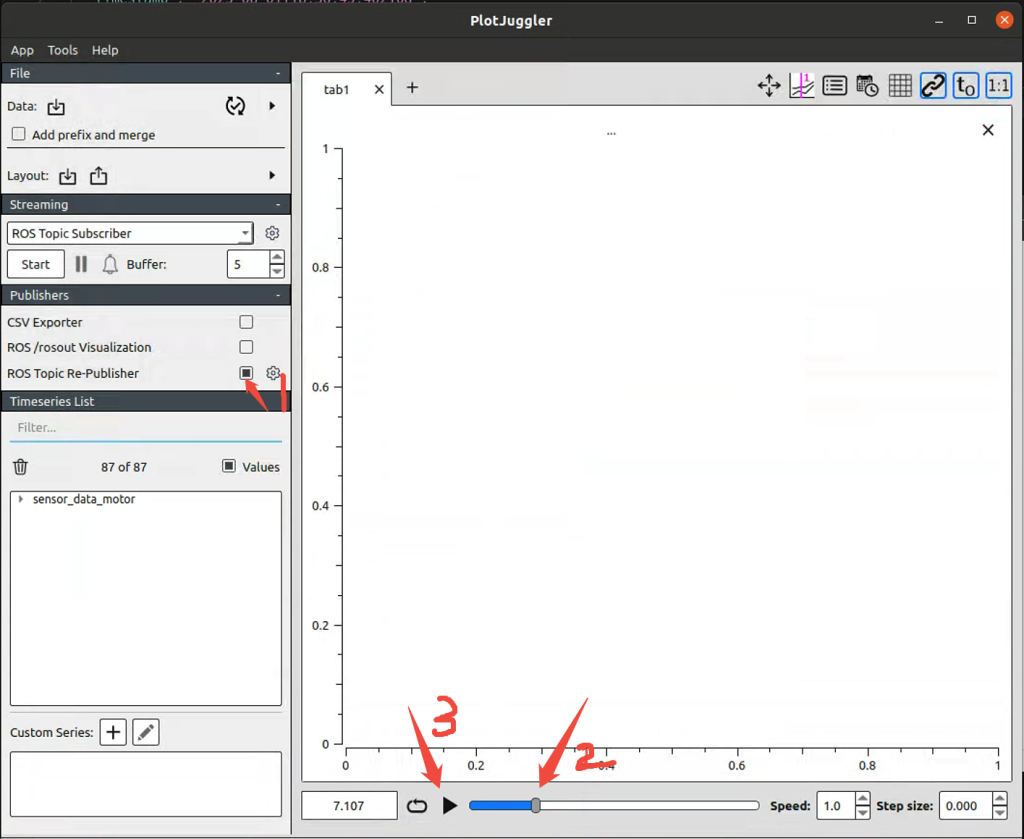1024x839 pixels.
Task: Click the load data file icon
Action: click(x=56, y=106)
